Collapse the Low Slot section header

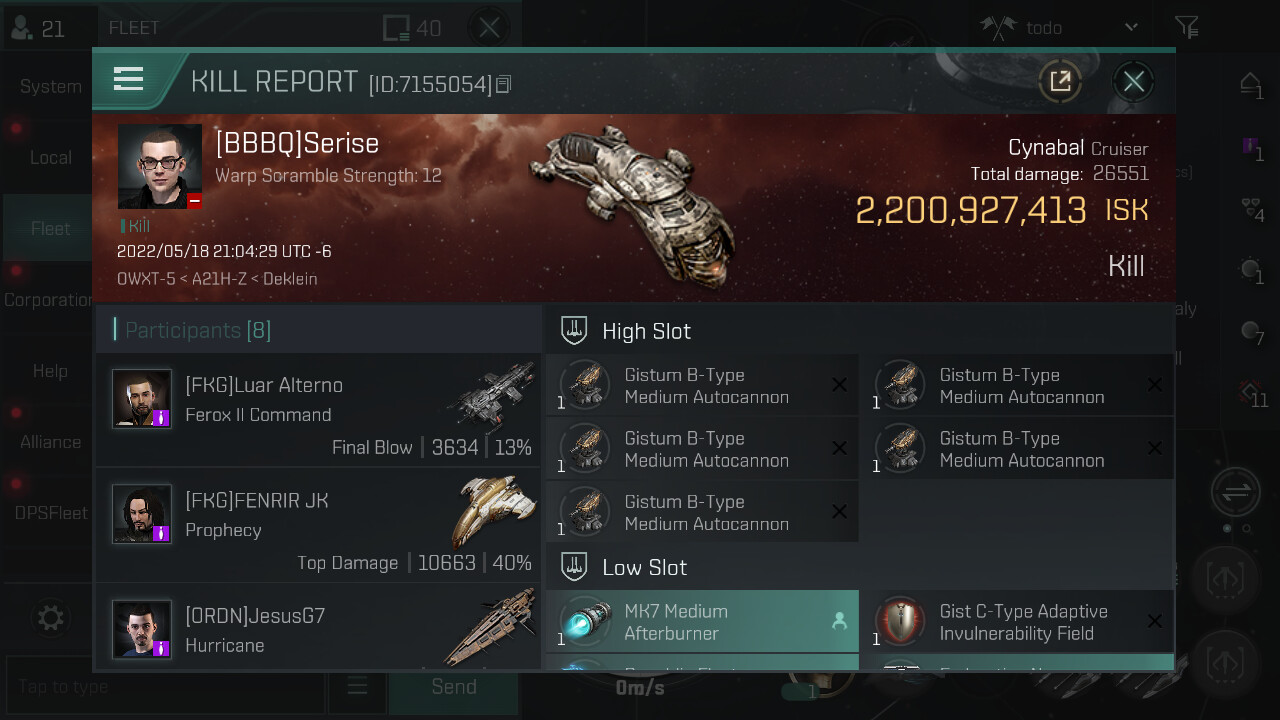[x=860, y=567]
